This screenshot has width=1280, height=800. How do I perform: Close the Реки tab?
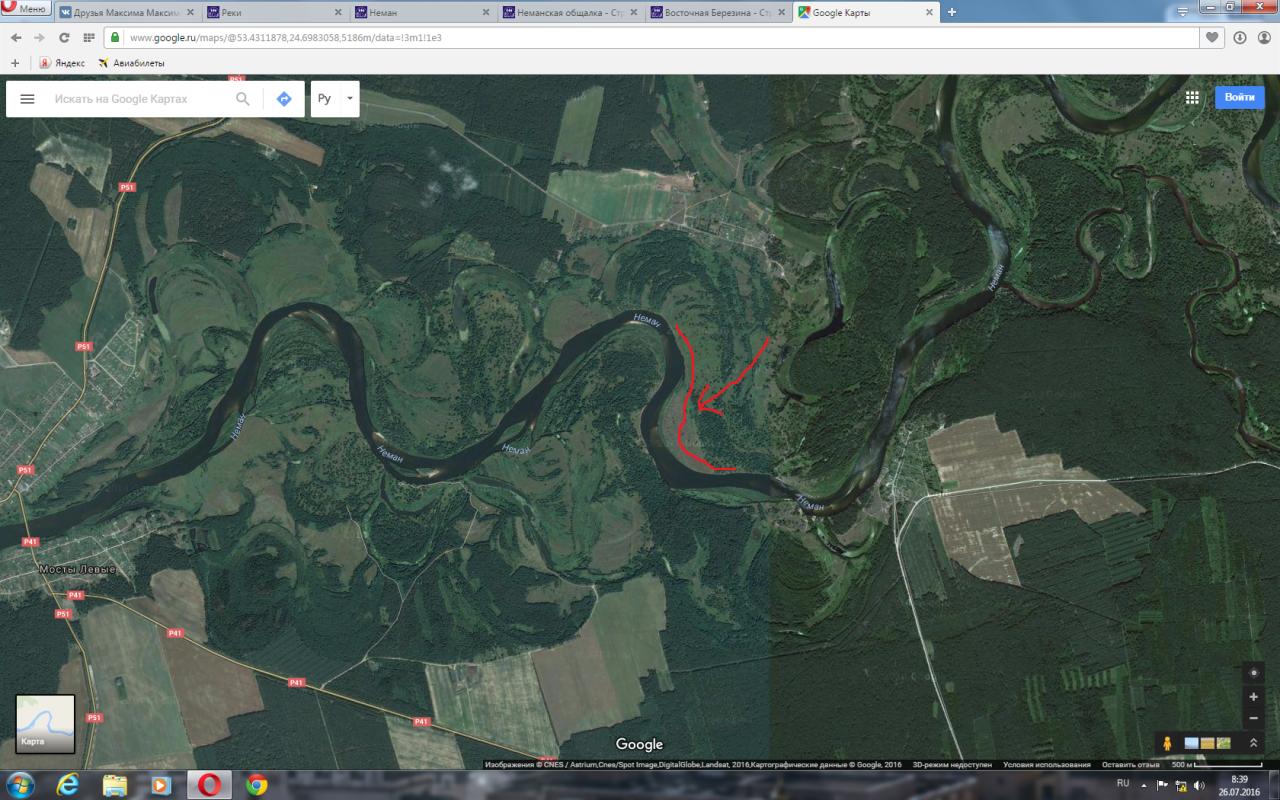pos(337,12)
